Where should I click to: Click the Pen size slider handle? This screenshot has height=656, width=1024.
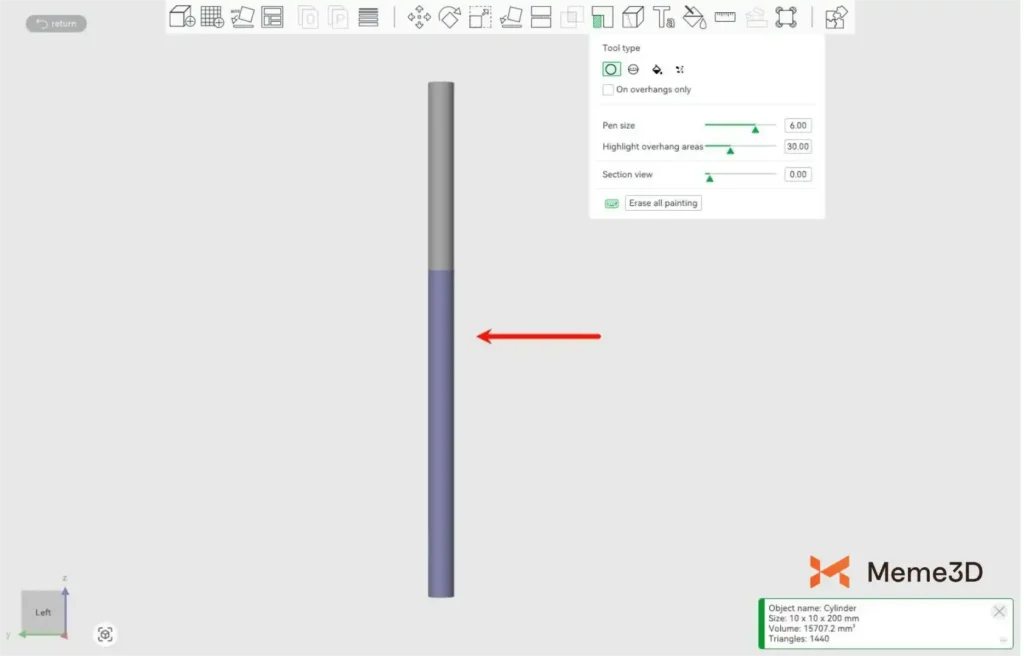(x=755, y=128)
